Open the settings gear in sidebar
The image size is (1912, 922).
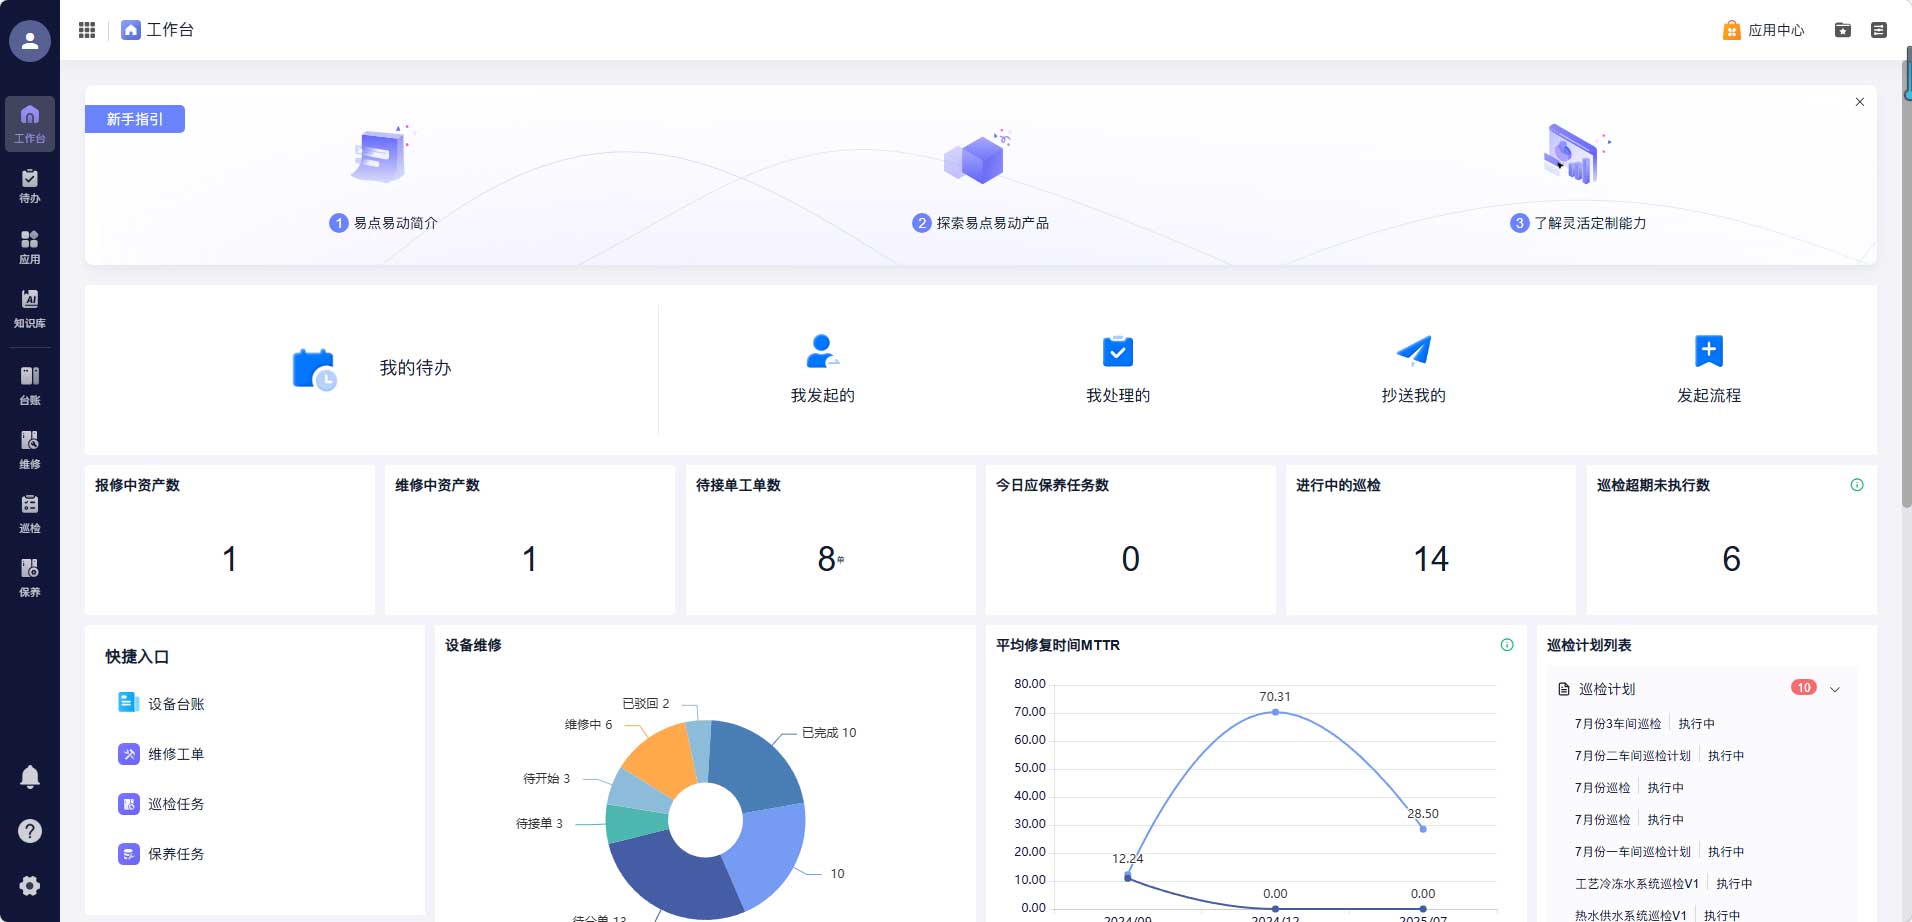(x=30, y=886)
